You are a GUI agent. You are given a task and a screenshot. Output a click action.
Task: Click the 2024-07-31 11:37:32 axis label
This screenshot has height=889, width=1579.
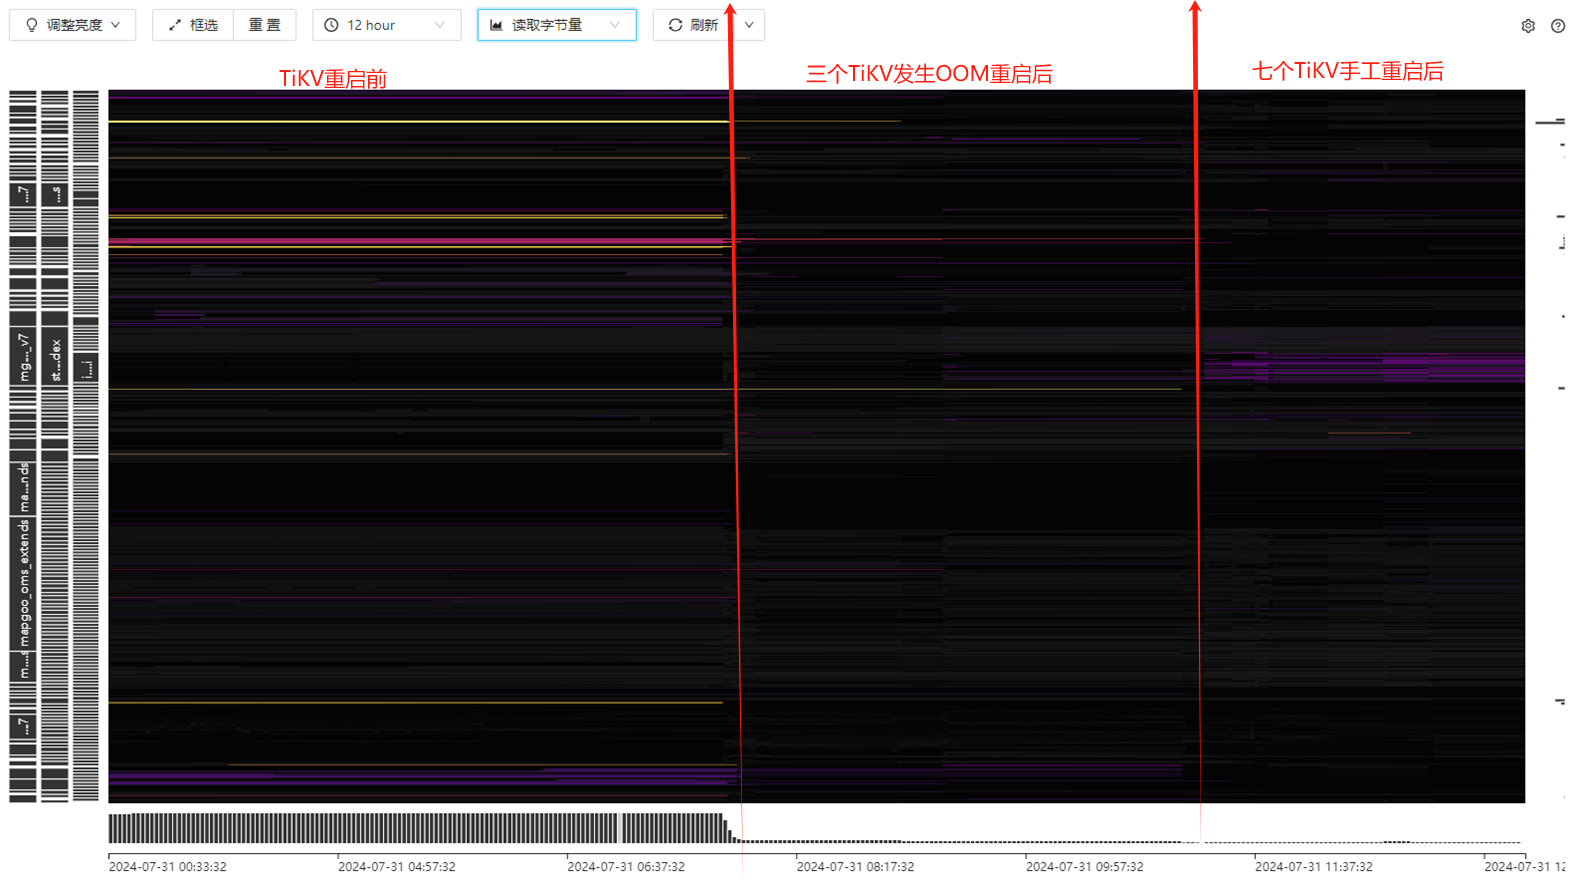[1314, 867]
